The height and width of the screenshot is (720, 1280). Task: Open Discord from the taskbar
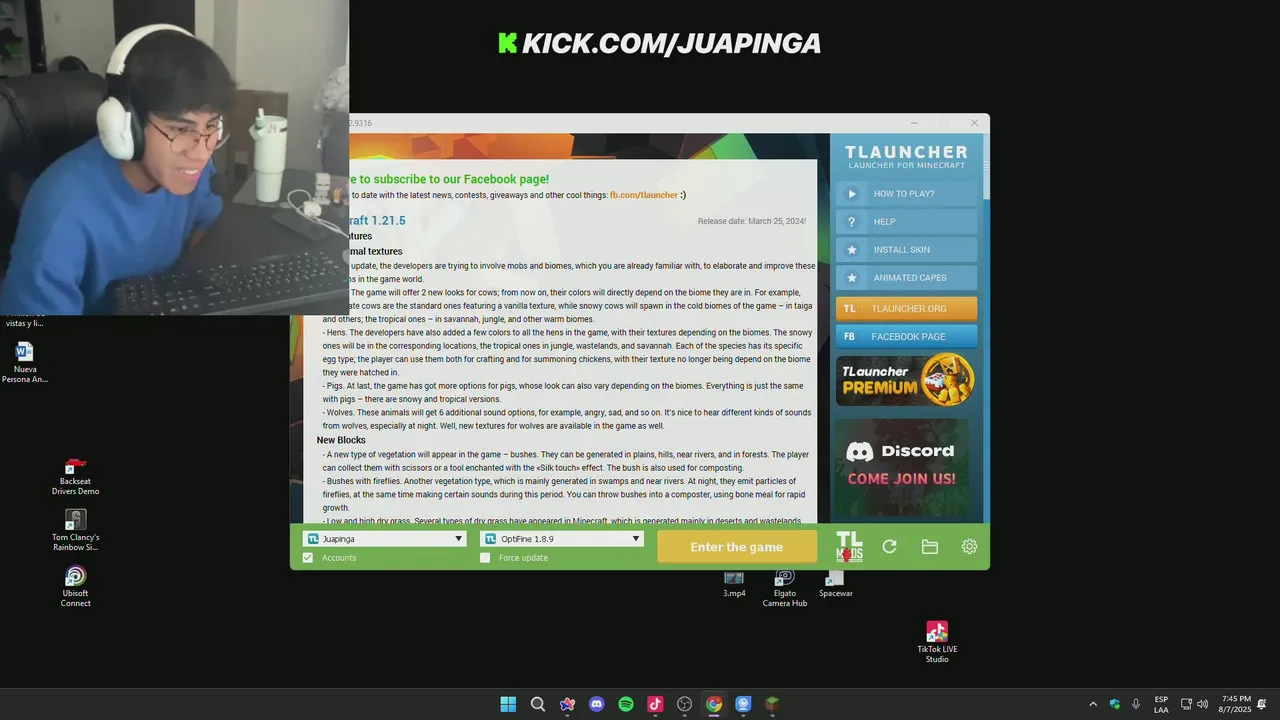tap(597, 704)
